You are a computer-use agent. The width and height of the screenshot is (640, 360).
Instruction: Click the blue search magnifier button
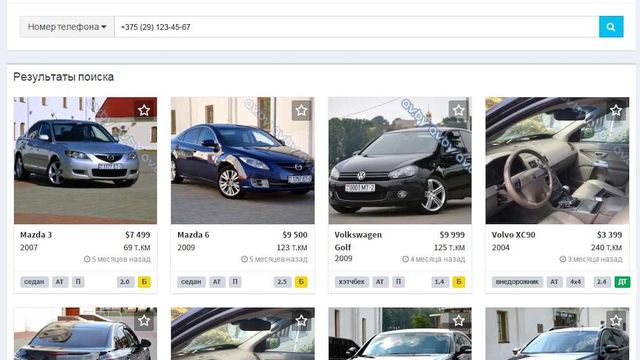[x=611, y=27]
